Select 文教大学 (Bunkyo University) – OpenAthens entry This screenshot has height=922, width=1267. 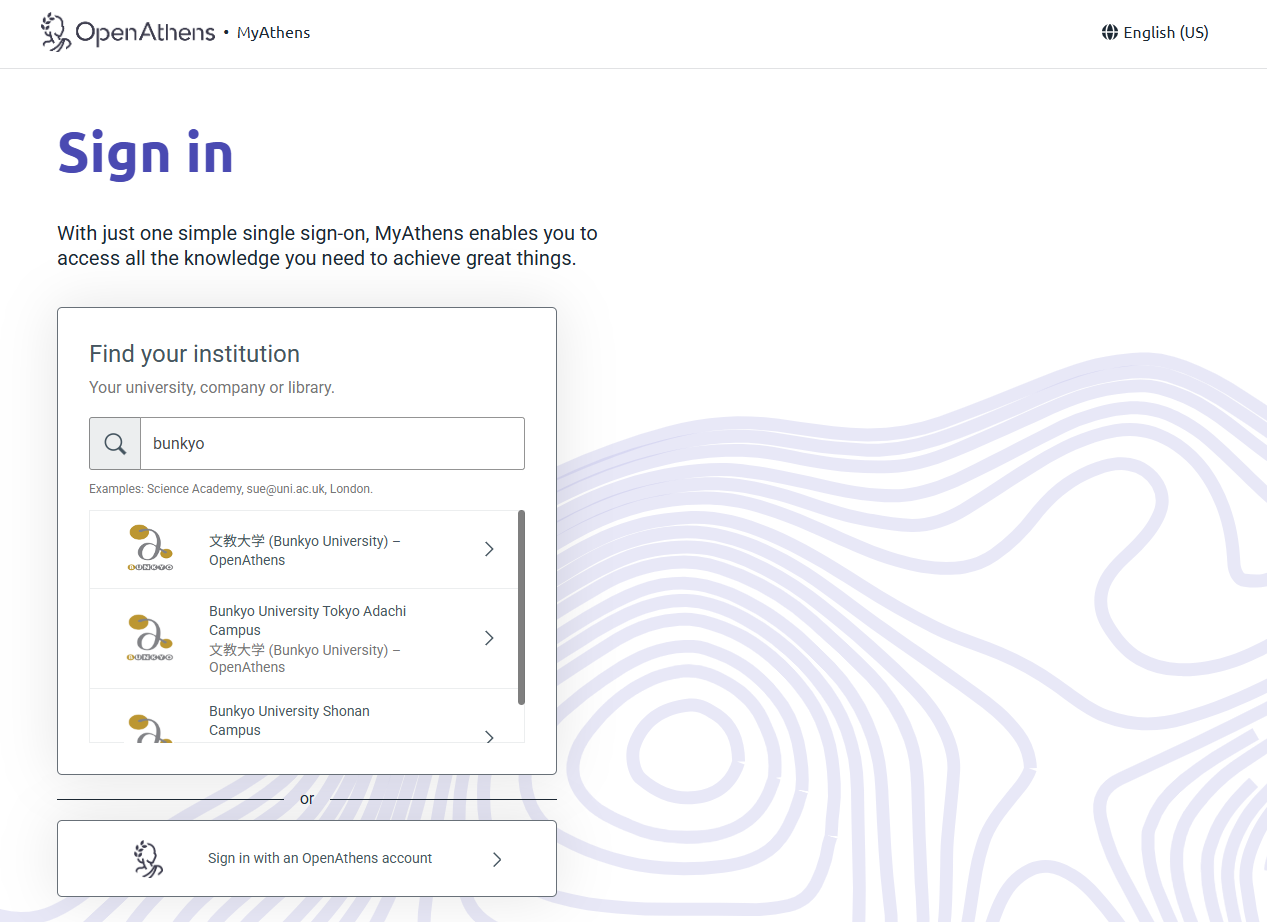click(304, 550)
